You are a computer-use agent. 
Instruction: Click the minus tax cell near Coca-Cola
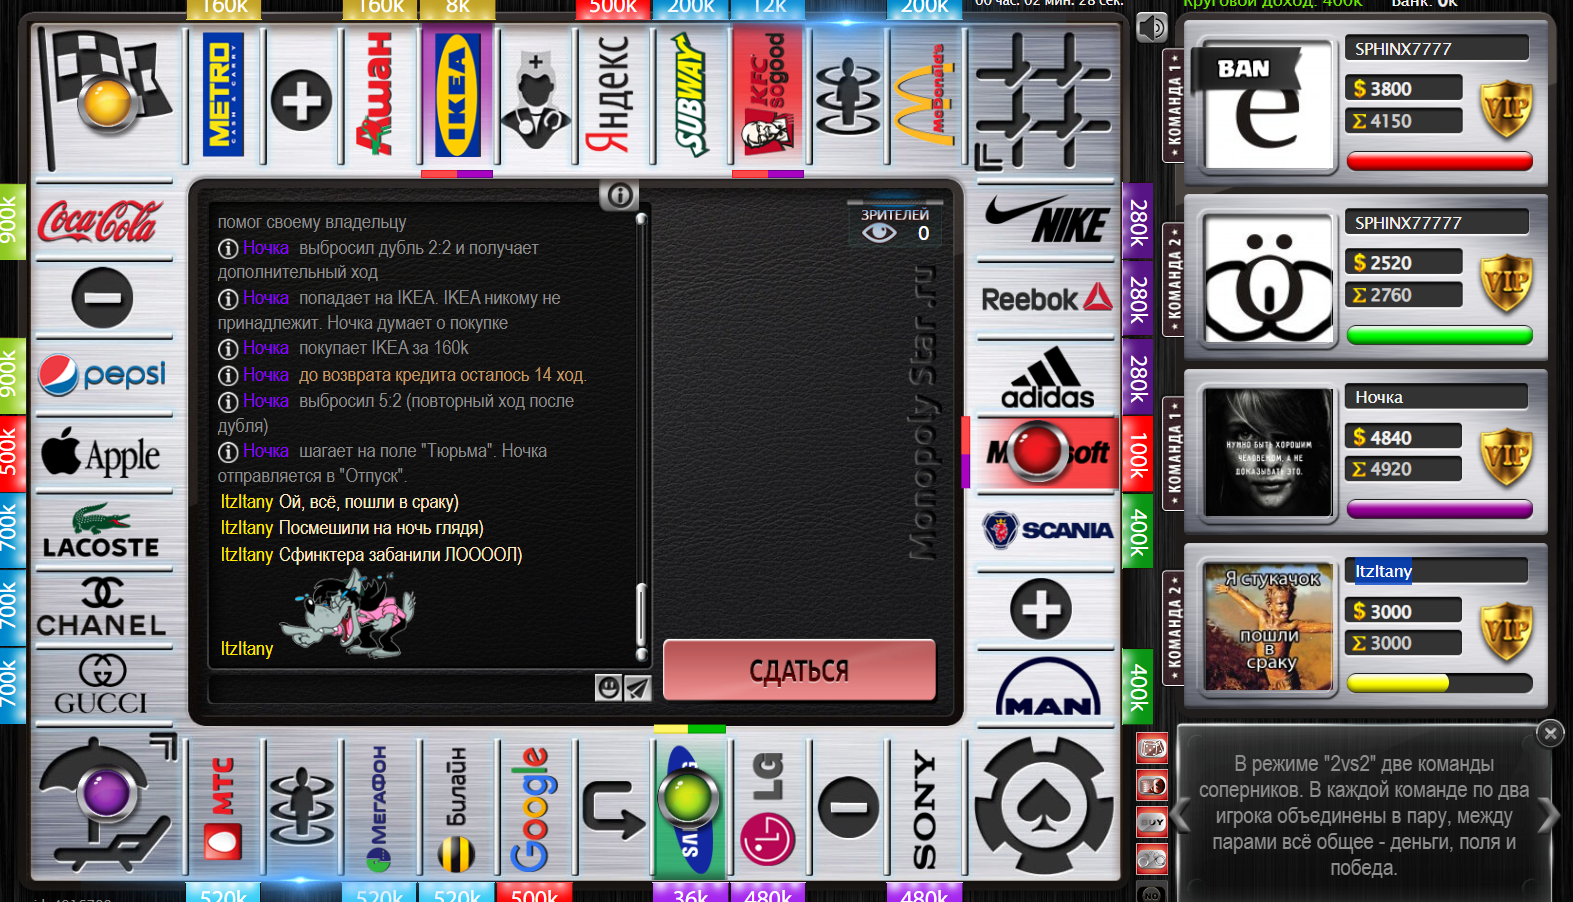pyautogui.click(x=102, y=299)
